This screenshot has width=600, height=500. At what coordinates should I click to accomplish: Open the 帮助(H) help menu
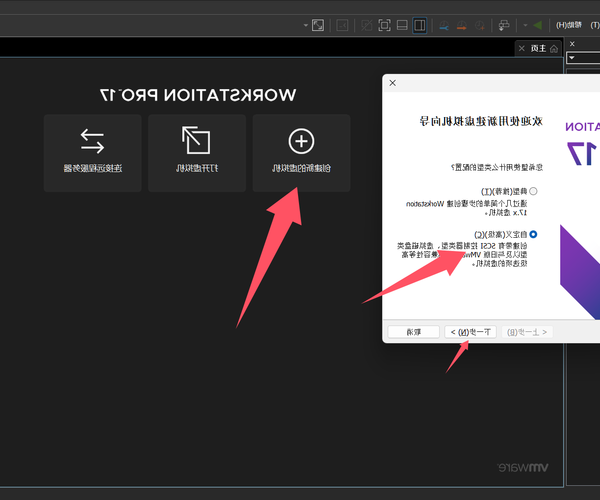[569, 25]
